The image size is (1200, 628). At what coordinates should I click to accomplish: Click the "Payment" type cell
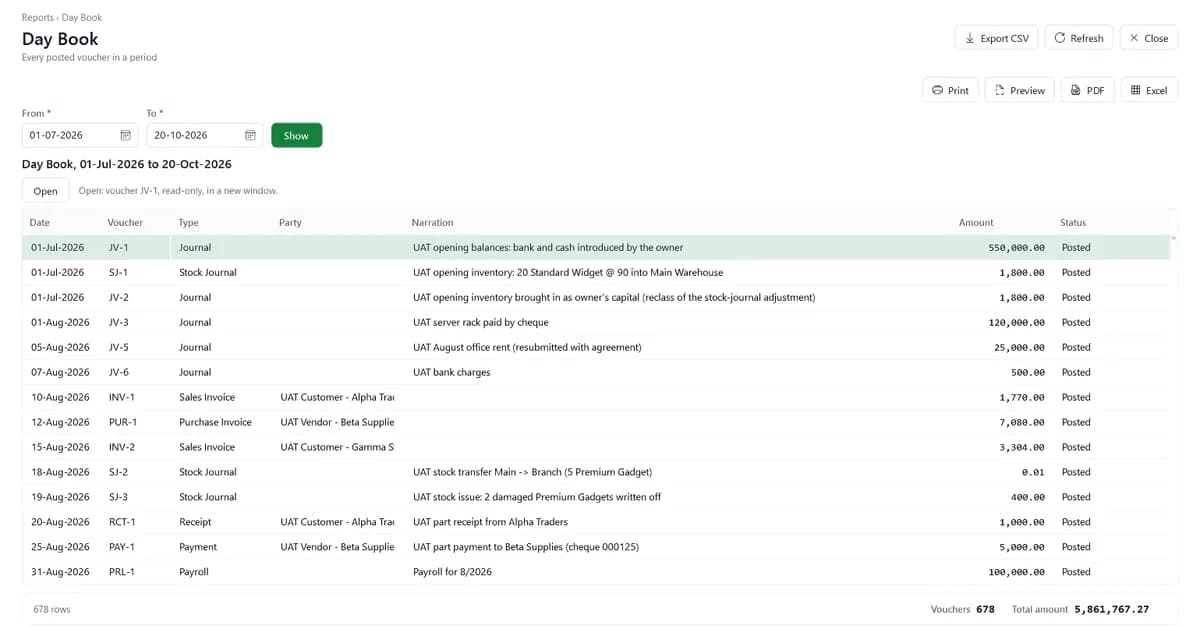pyautogui.click(x=197, y=547)
